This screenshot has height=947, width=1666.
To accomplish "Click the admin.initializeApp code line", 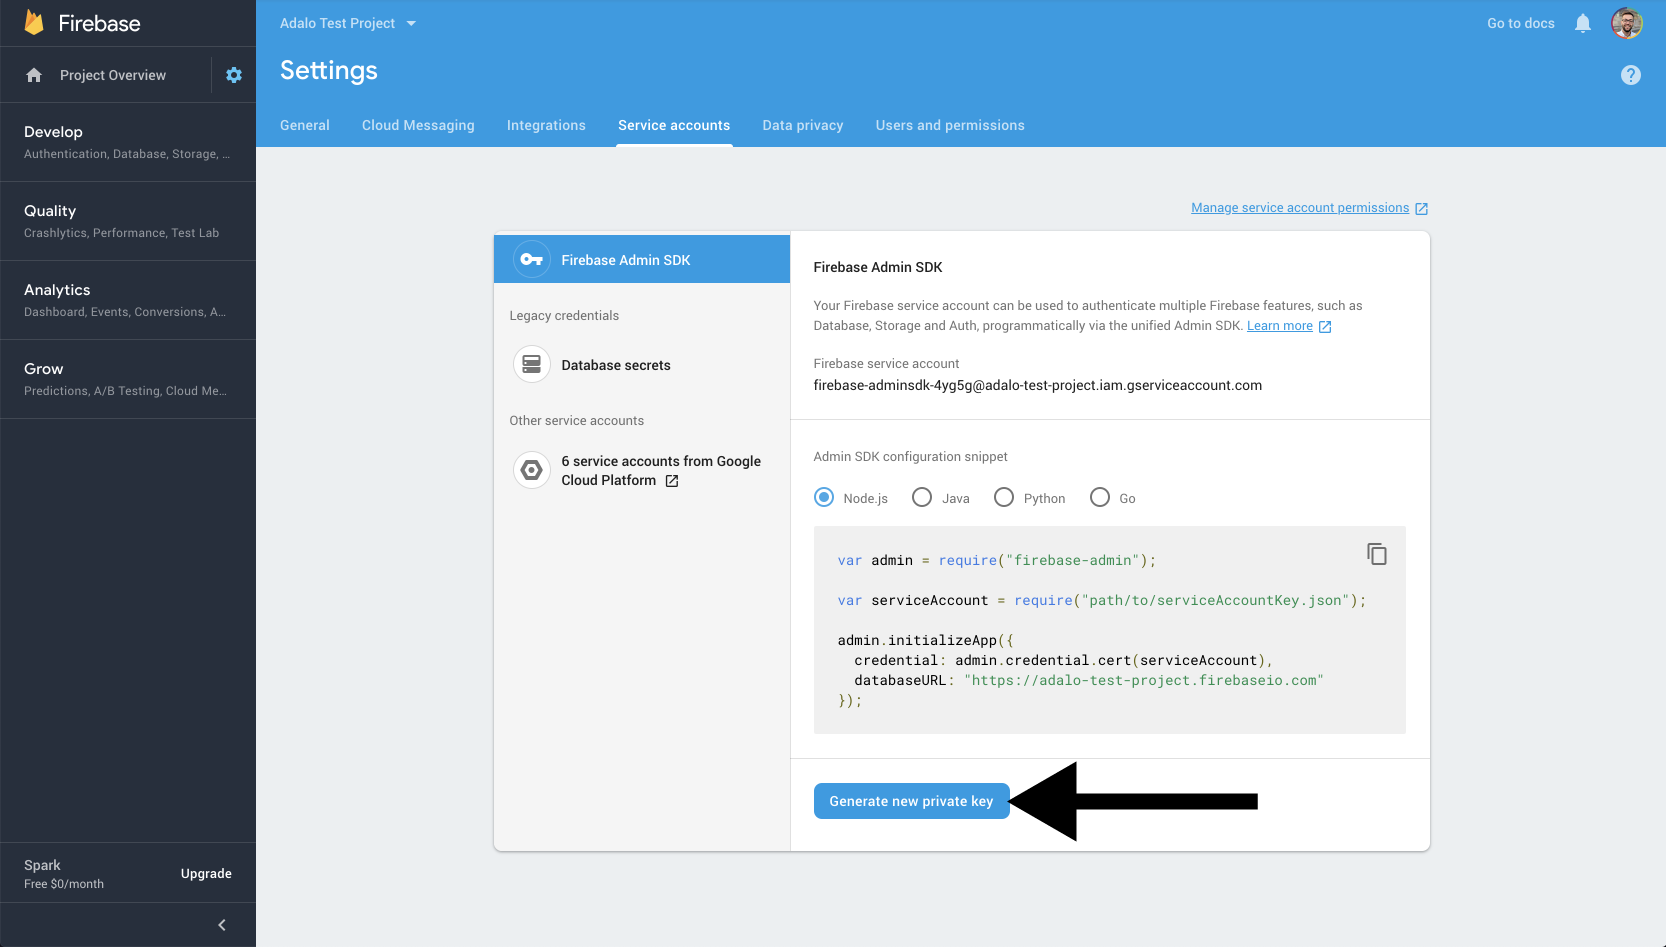I will point(926,640).
